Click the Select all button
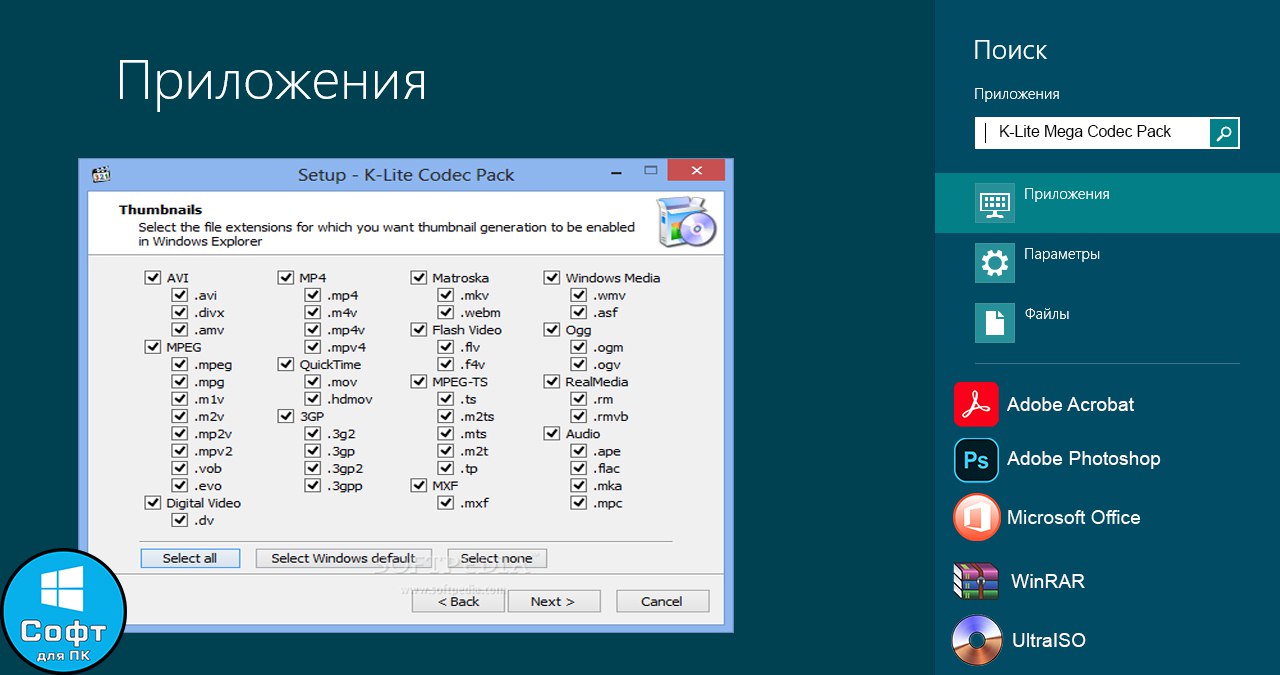The image size is (1280, 675). click(190, 558)
